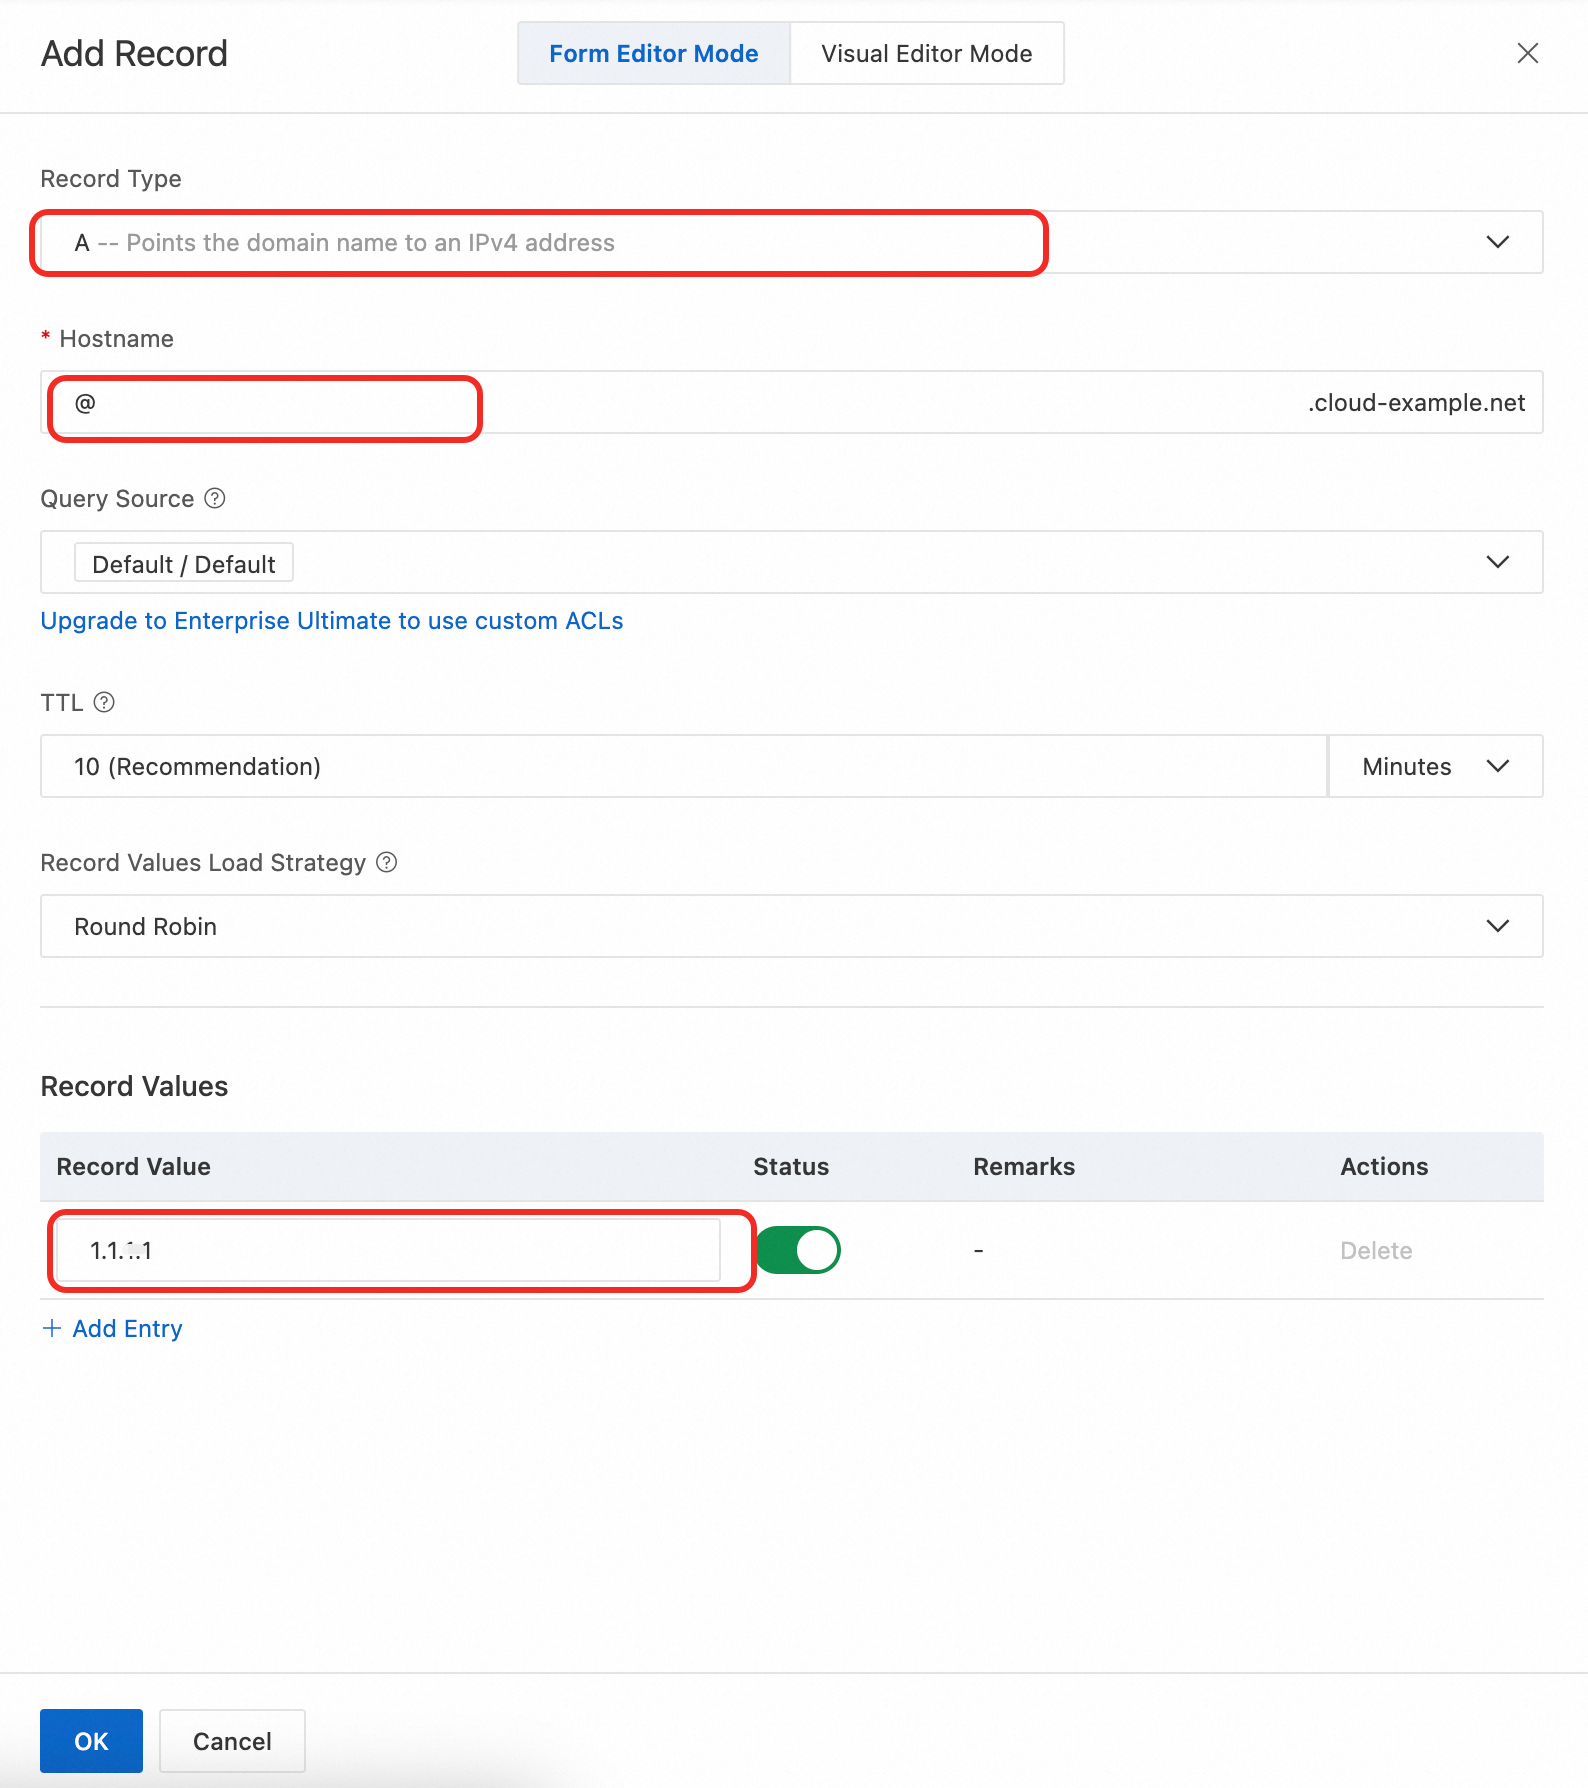1588x1788 pixels.
Task: Click the Record Values Load Strategy help icon
Action: (387, 862)
